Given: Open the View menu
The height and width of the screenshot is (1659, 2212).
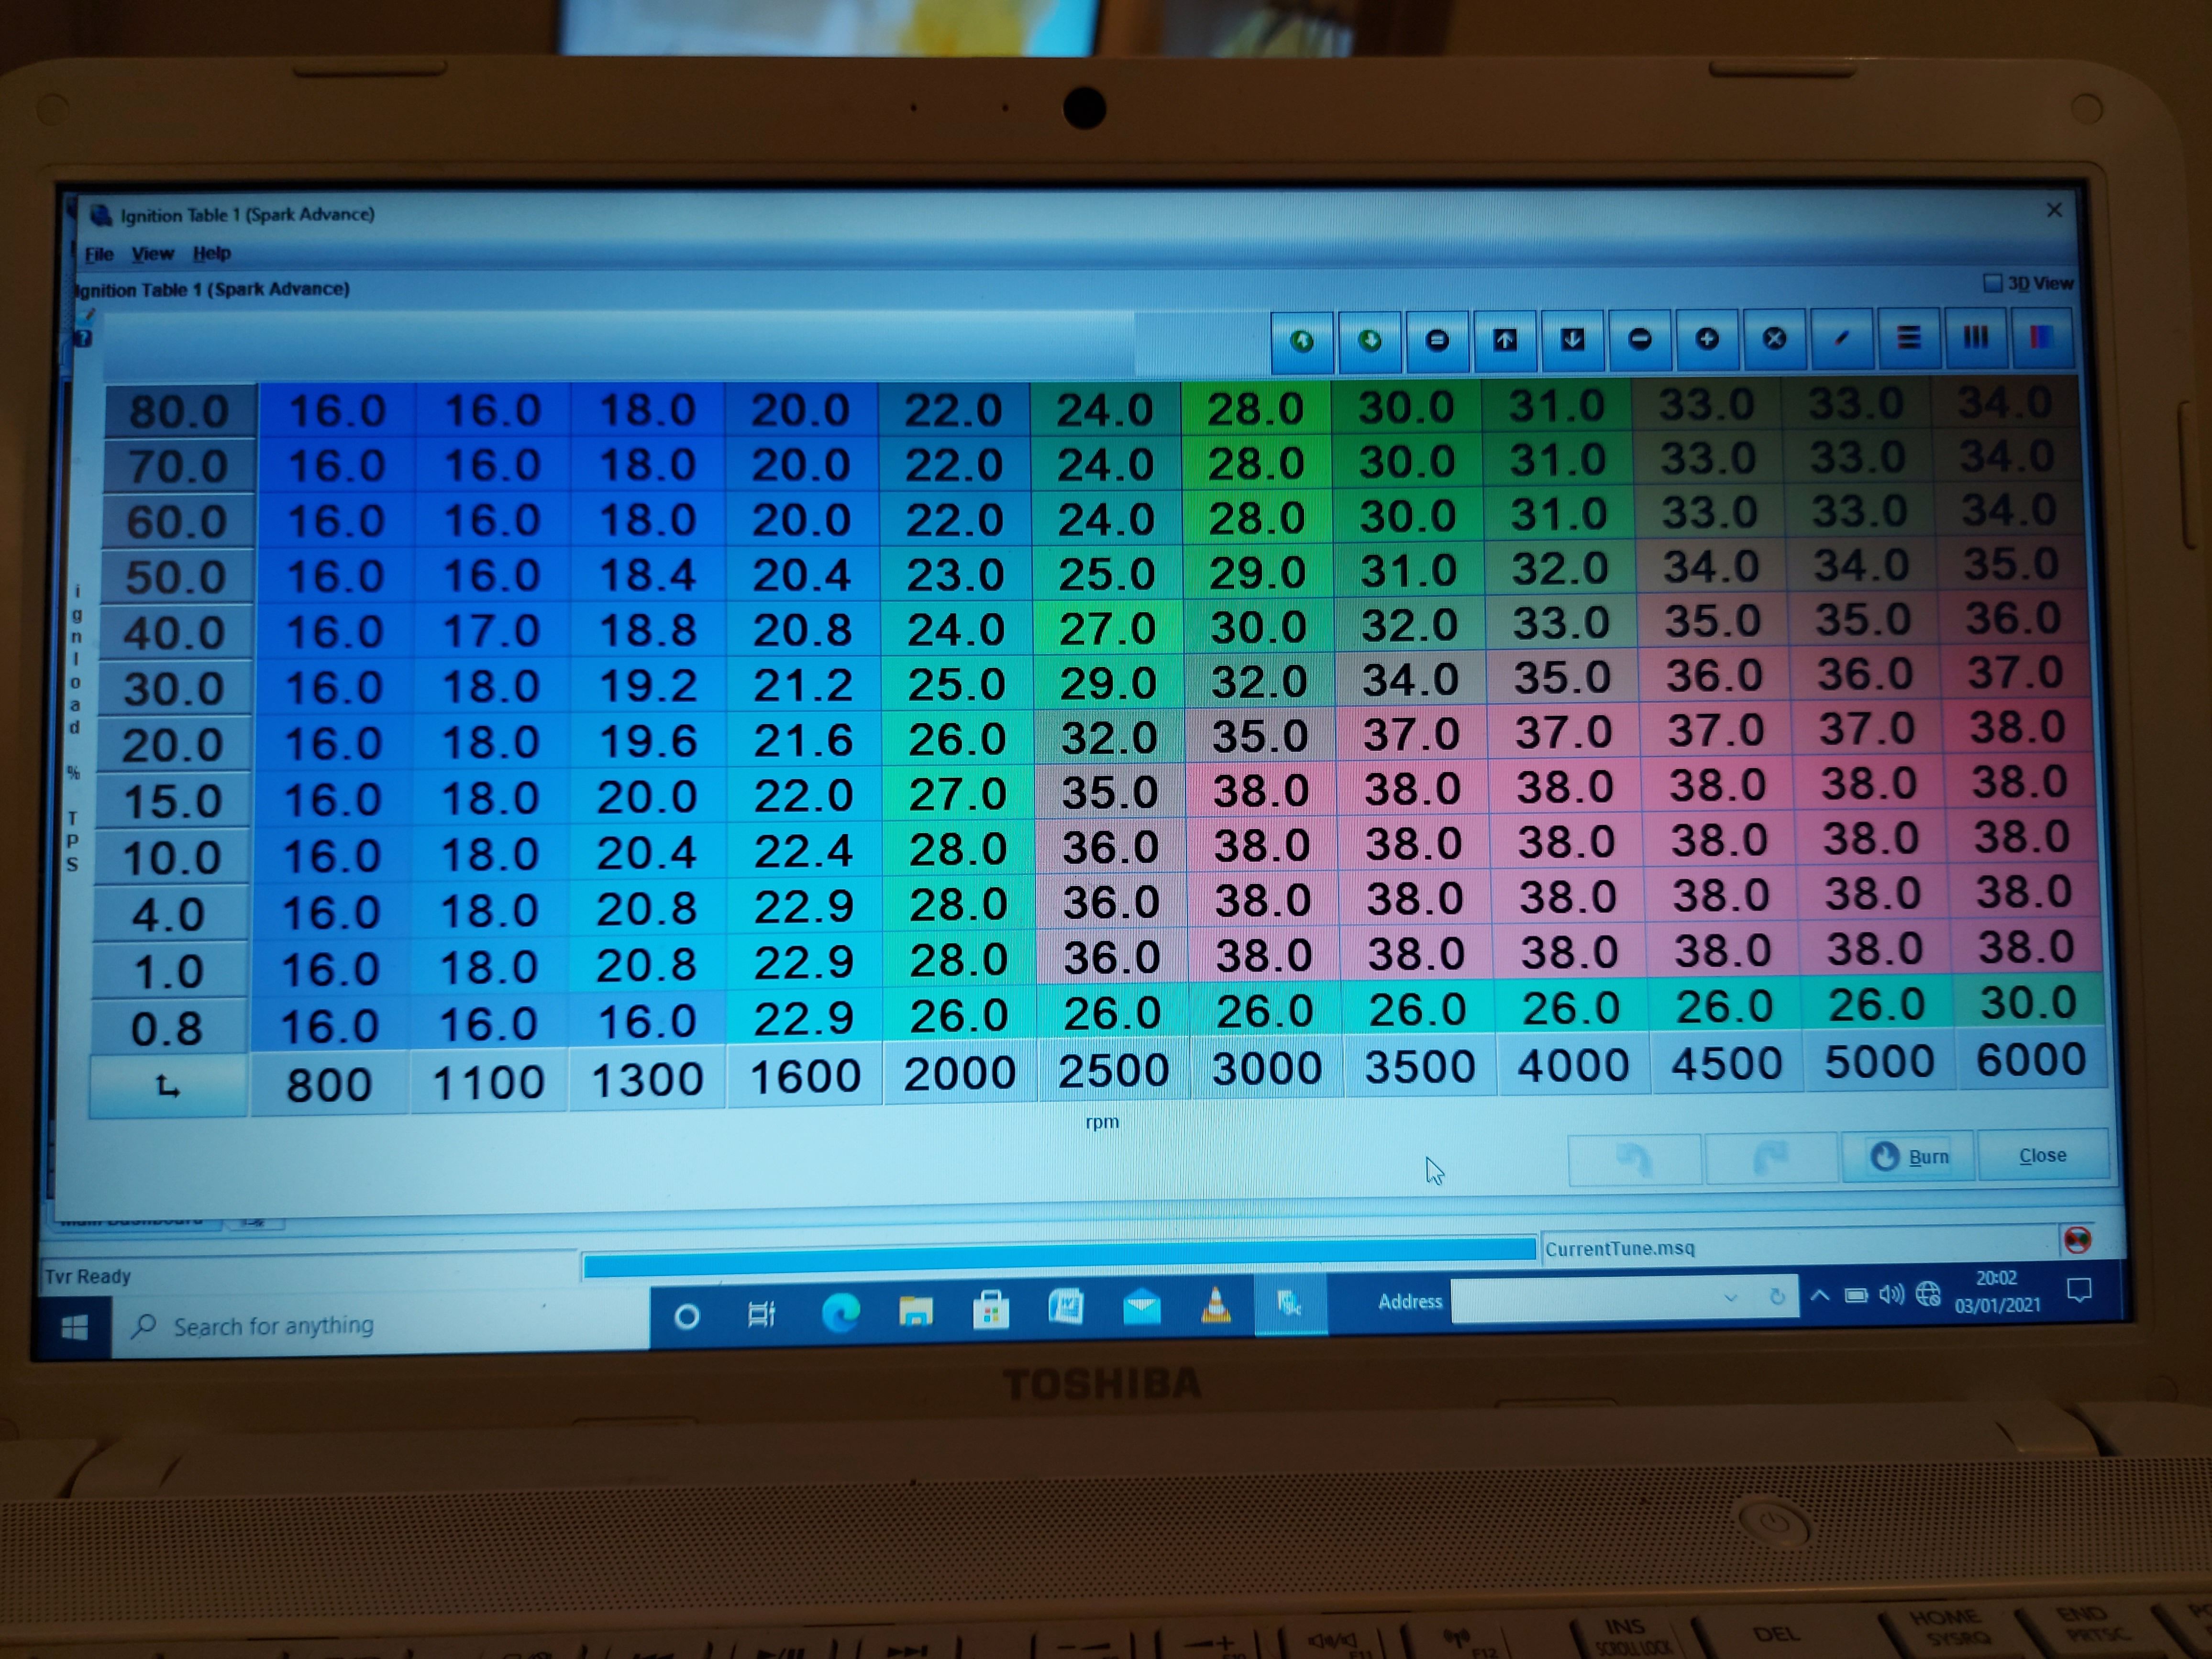Looking at the screenshot, I should pyautogui.click(x=153, y=254).
